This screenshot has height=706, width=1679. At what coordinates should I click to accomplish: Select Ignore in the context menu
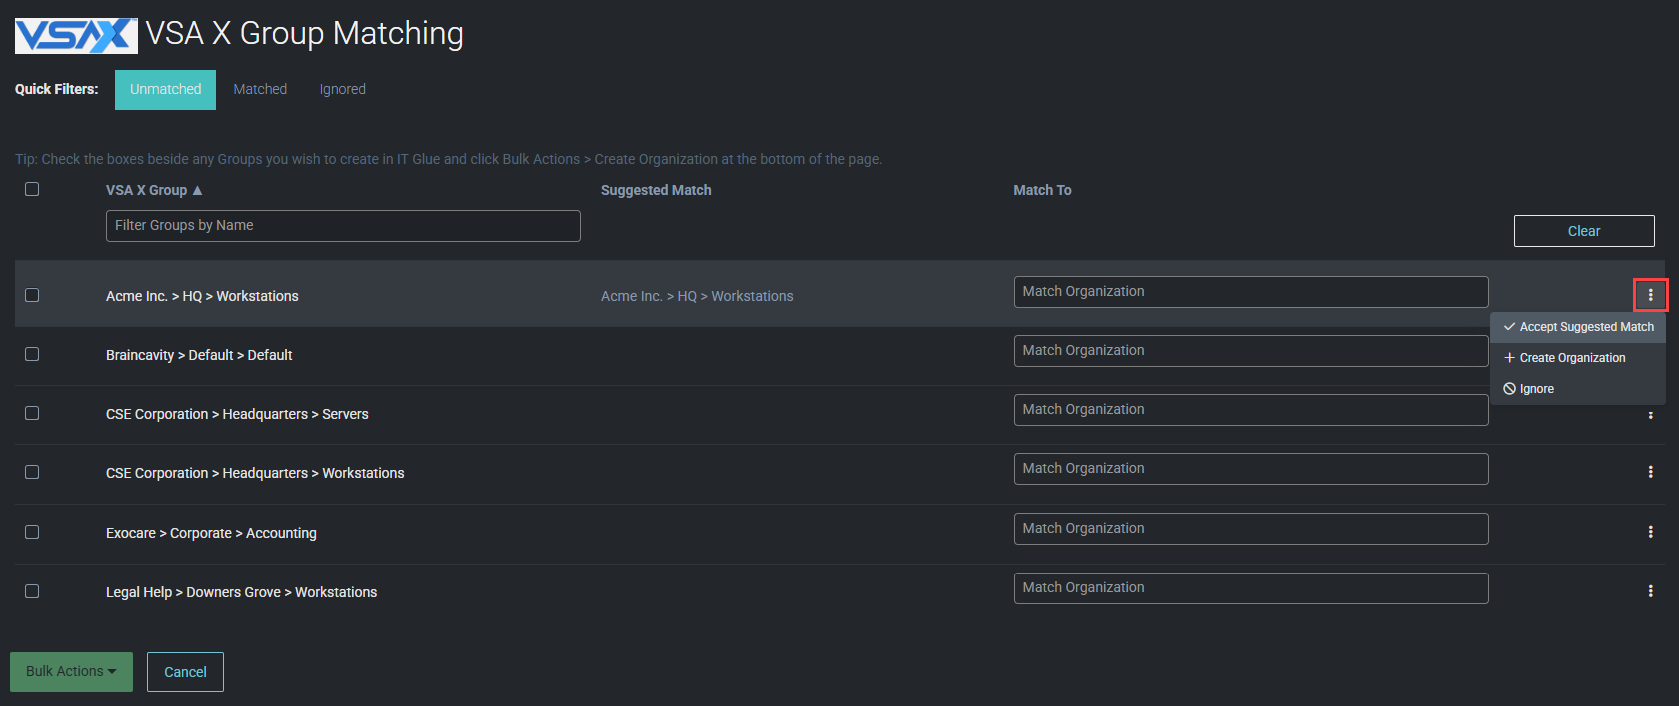[x=1536, y=389]
